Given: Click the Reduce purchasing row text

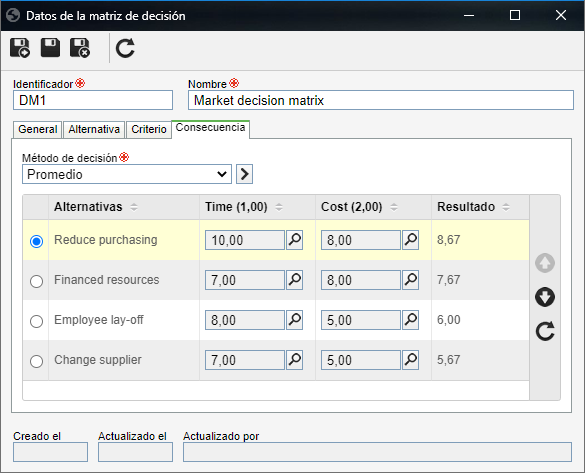Looking at the screenshot, I should coord(106,240).
